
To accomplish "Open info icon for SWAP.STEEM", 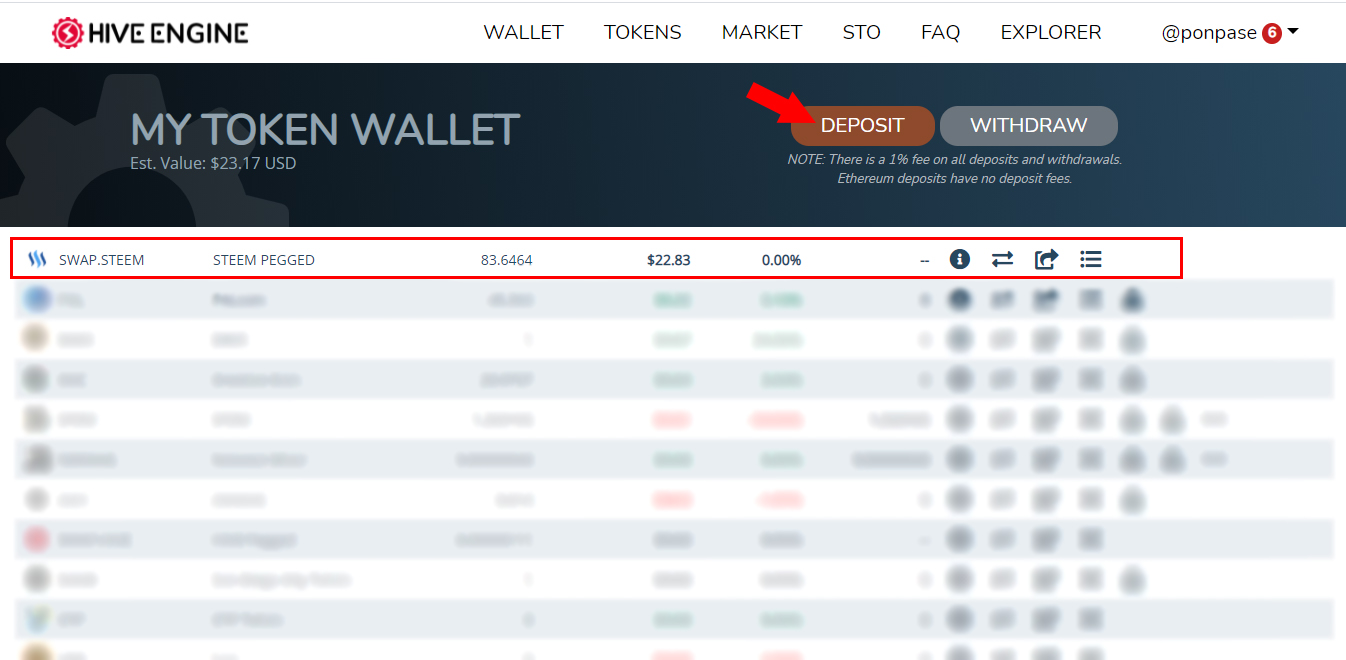I will coord(960,259).
